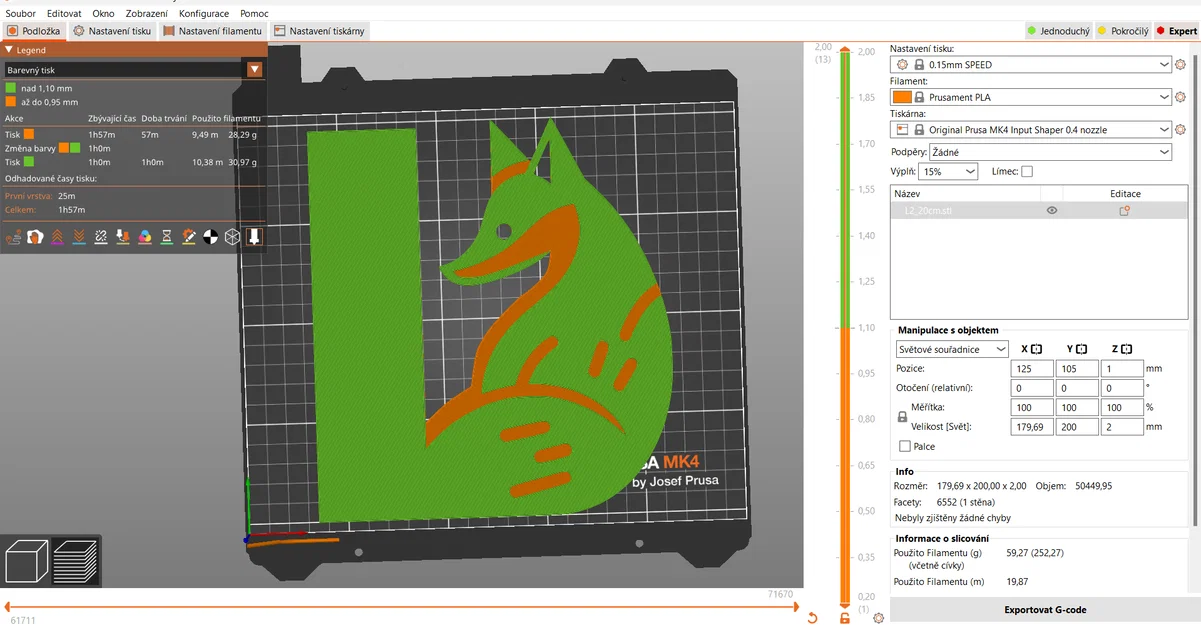This screenshot has width=1201, height=625.
Task: Open the Zobrazení menu
Action: (147, 14)
